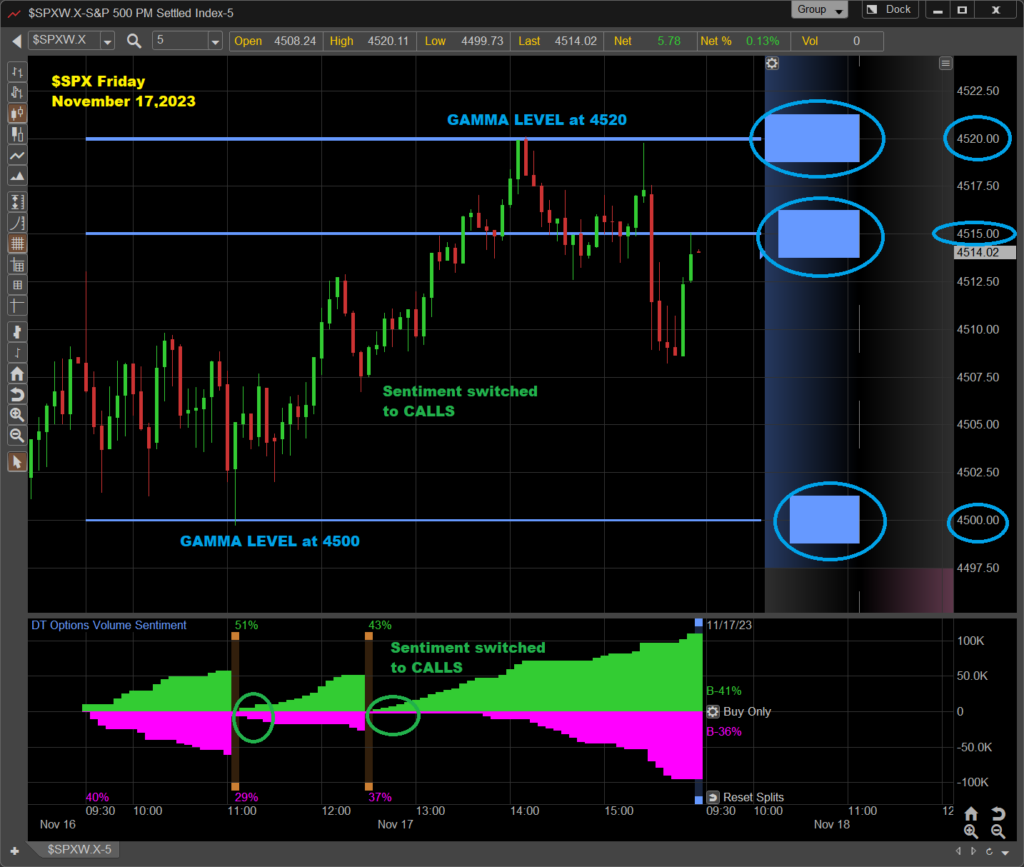Screen dimensions: 1024x867
Task: Select the $SPXW.X-5 bottom tab
Action: click(x=78, y=849)
